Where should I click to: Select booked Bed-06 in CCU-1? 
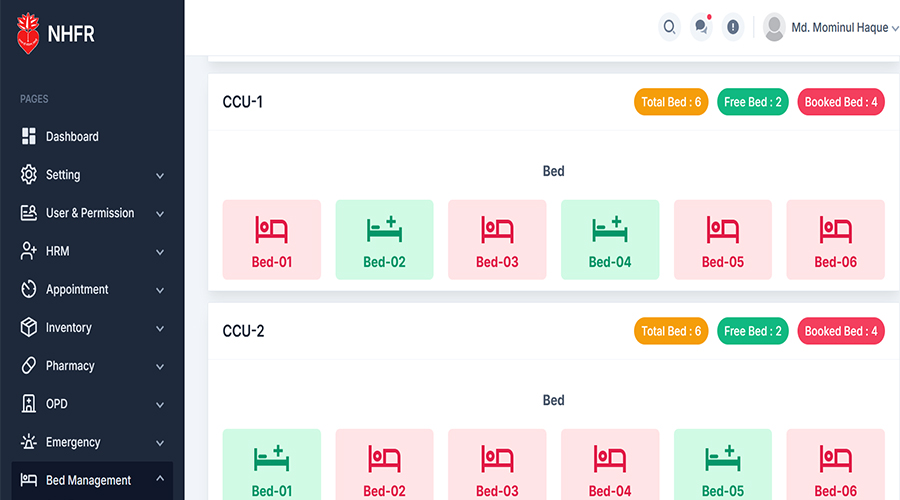835,239
